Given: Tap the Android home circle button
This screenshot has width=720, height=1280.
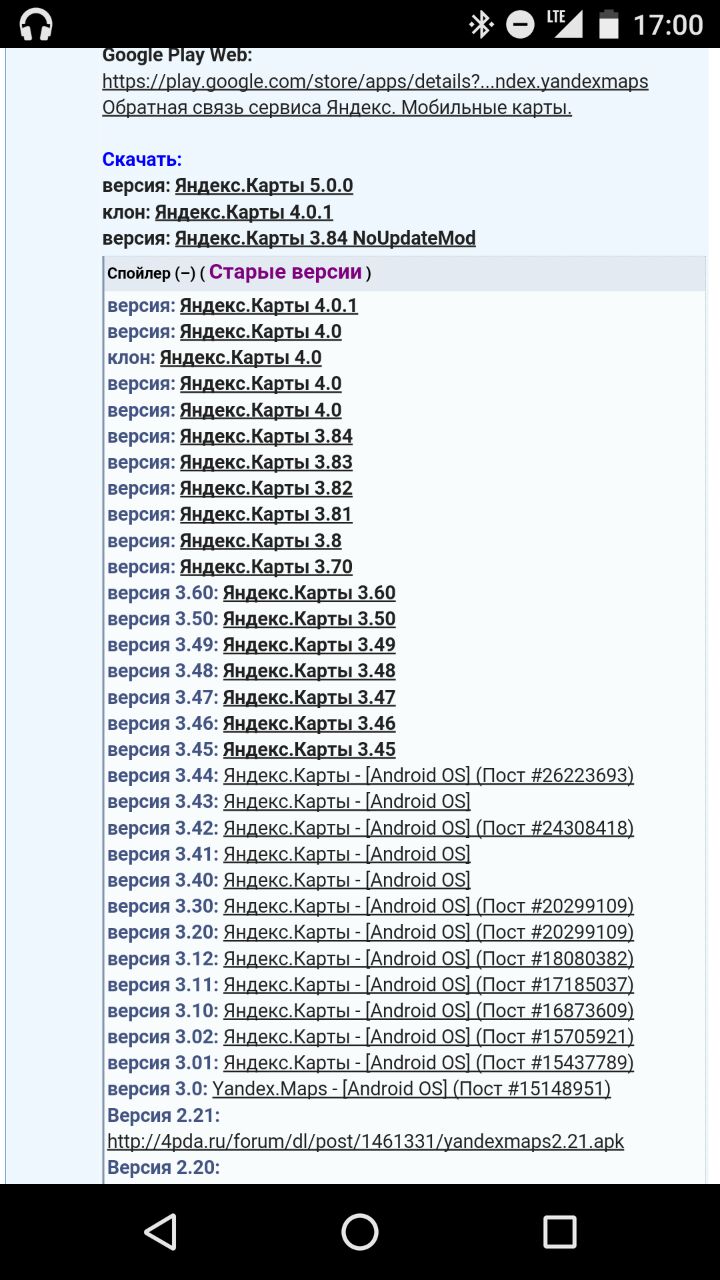Looking at the screenshot, I should [x=360, y=1232].
